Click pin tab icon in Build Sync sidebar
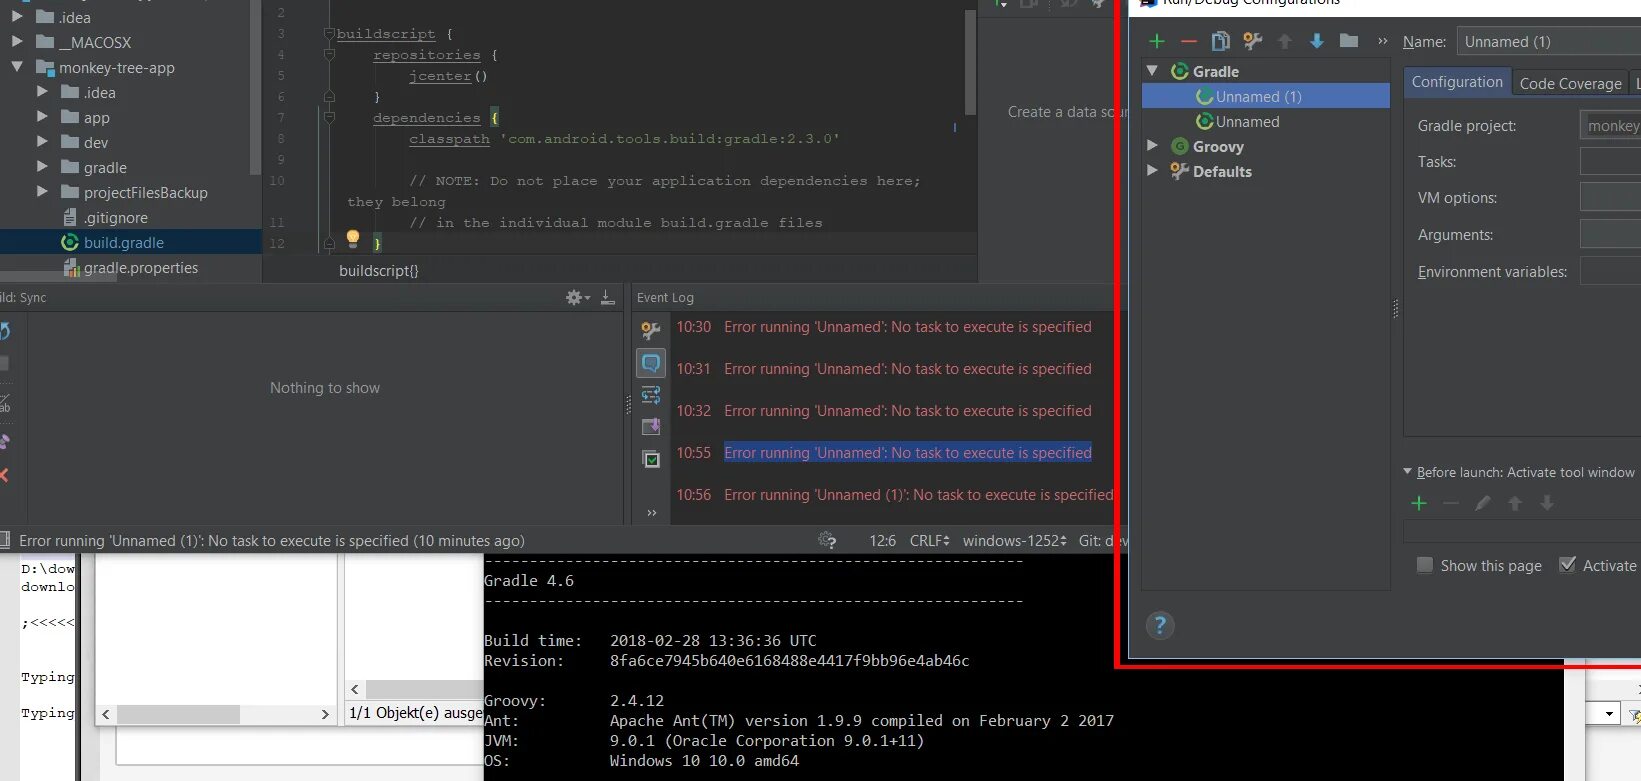 tap(4, 441)
